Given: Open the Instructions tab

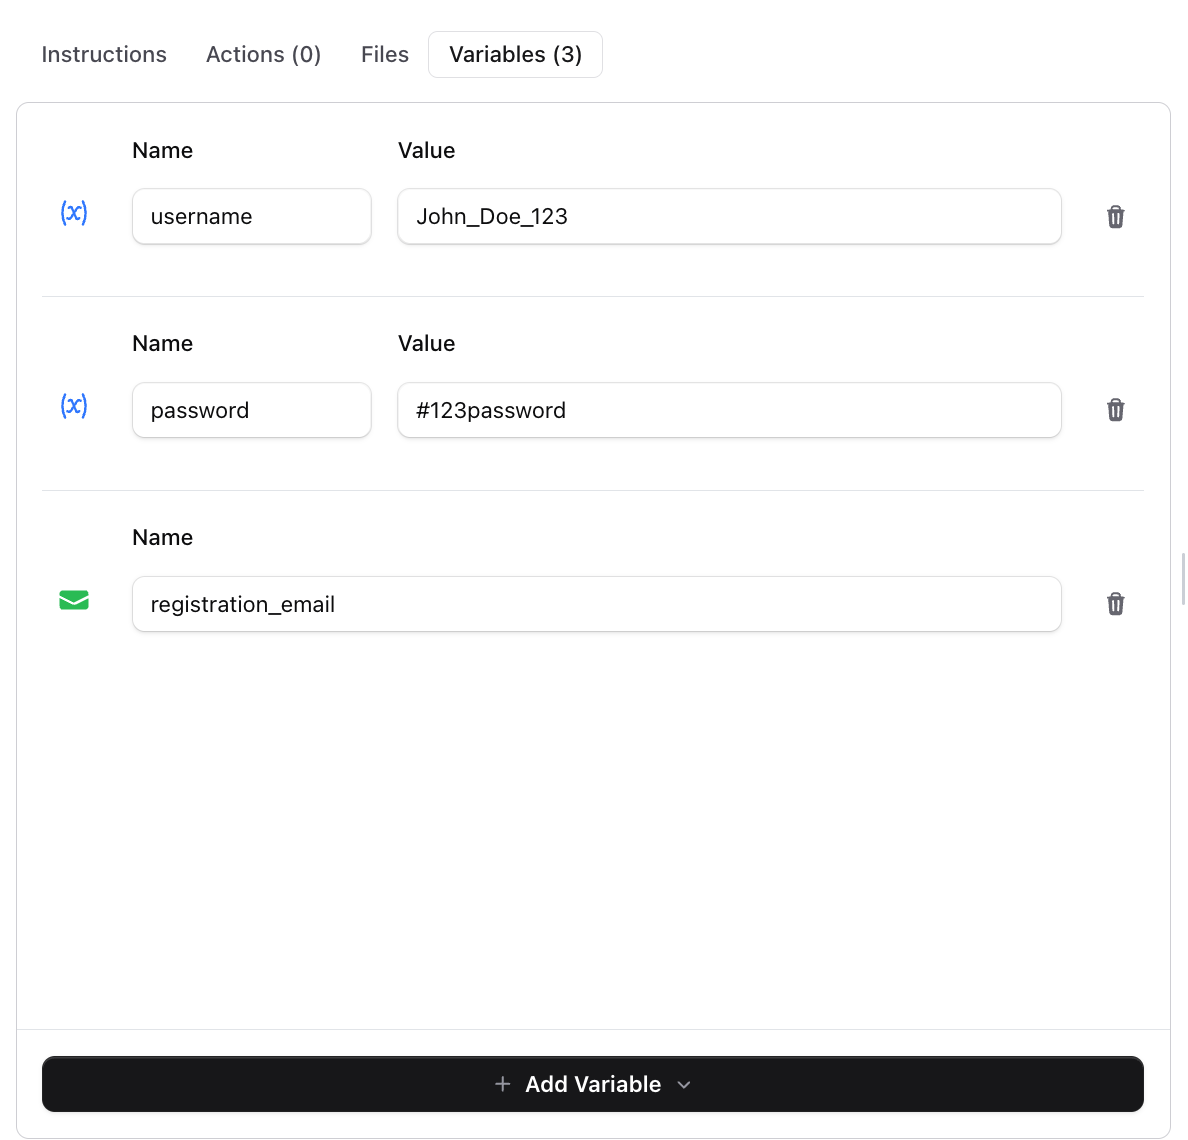Looking at the screenshot, I should [x=104, y=55].
